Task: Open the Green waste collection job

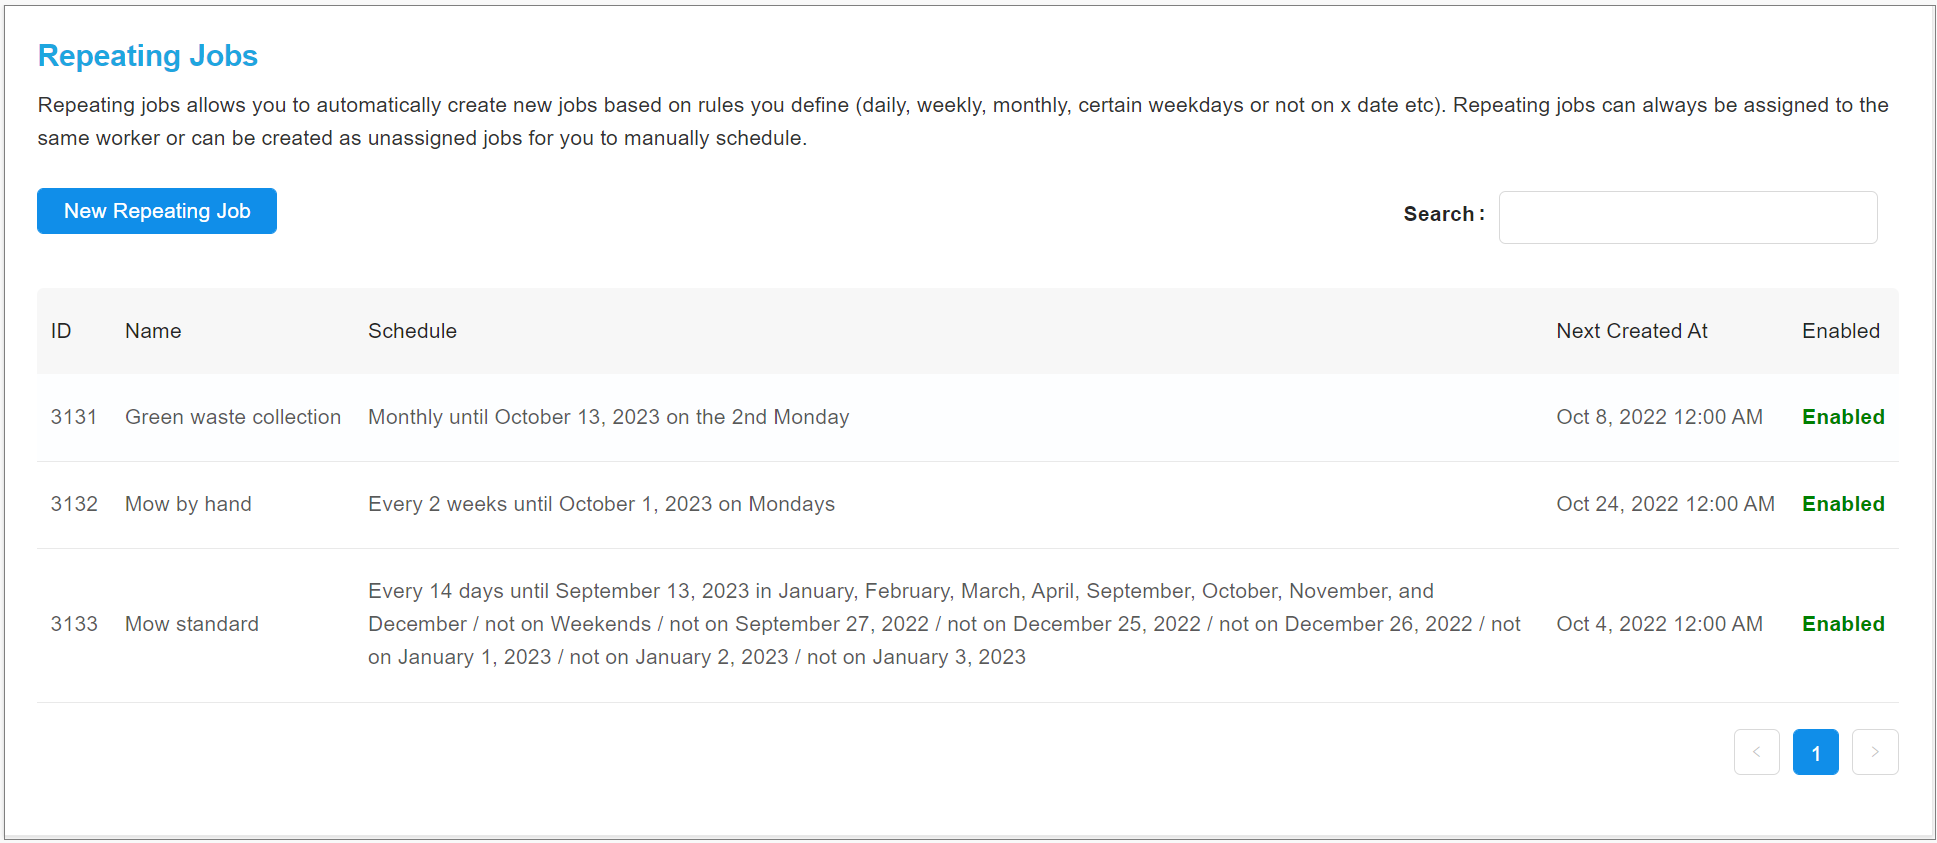Action: (x=233, y=417)
